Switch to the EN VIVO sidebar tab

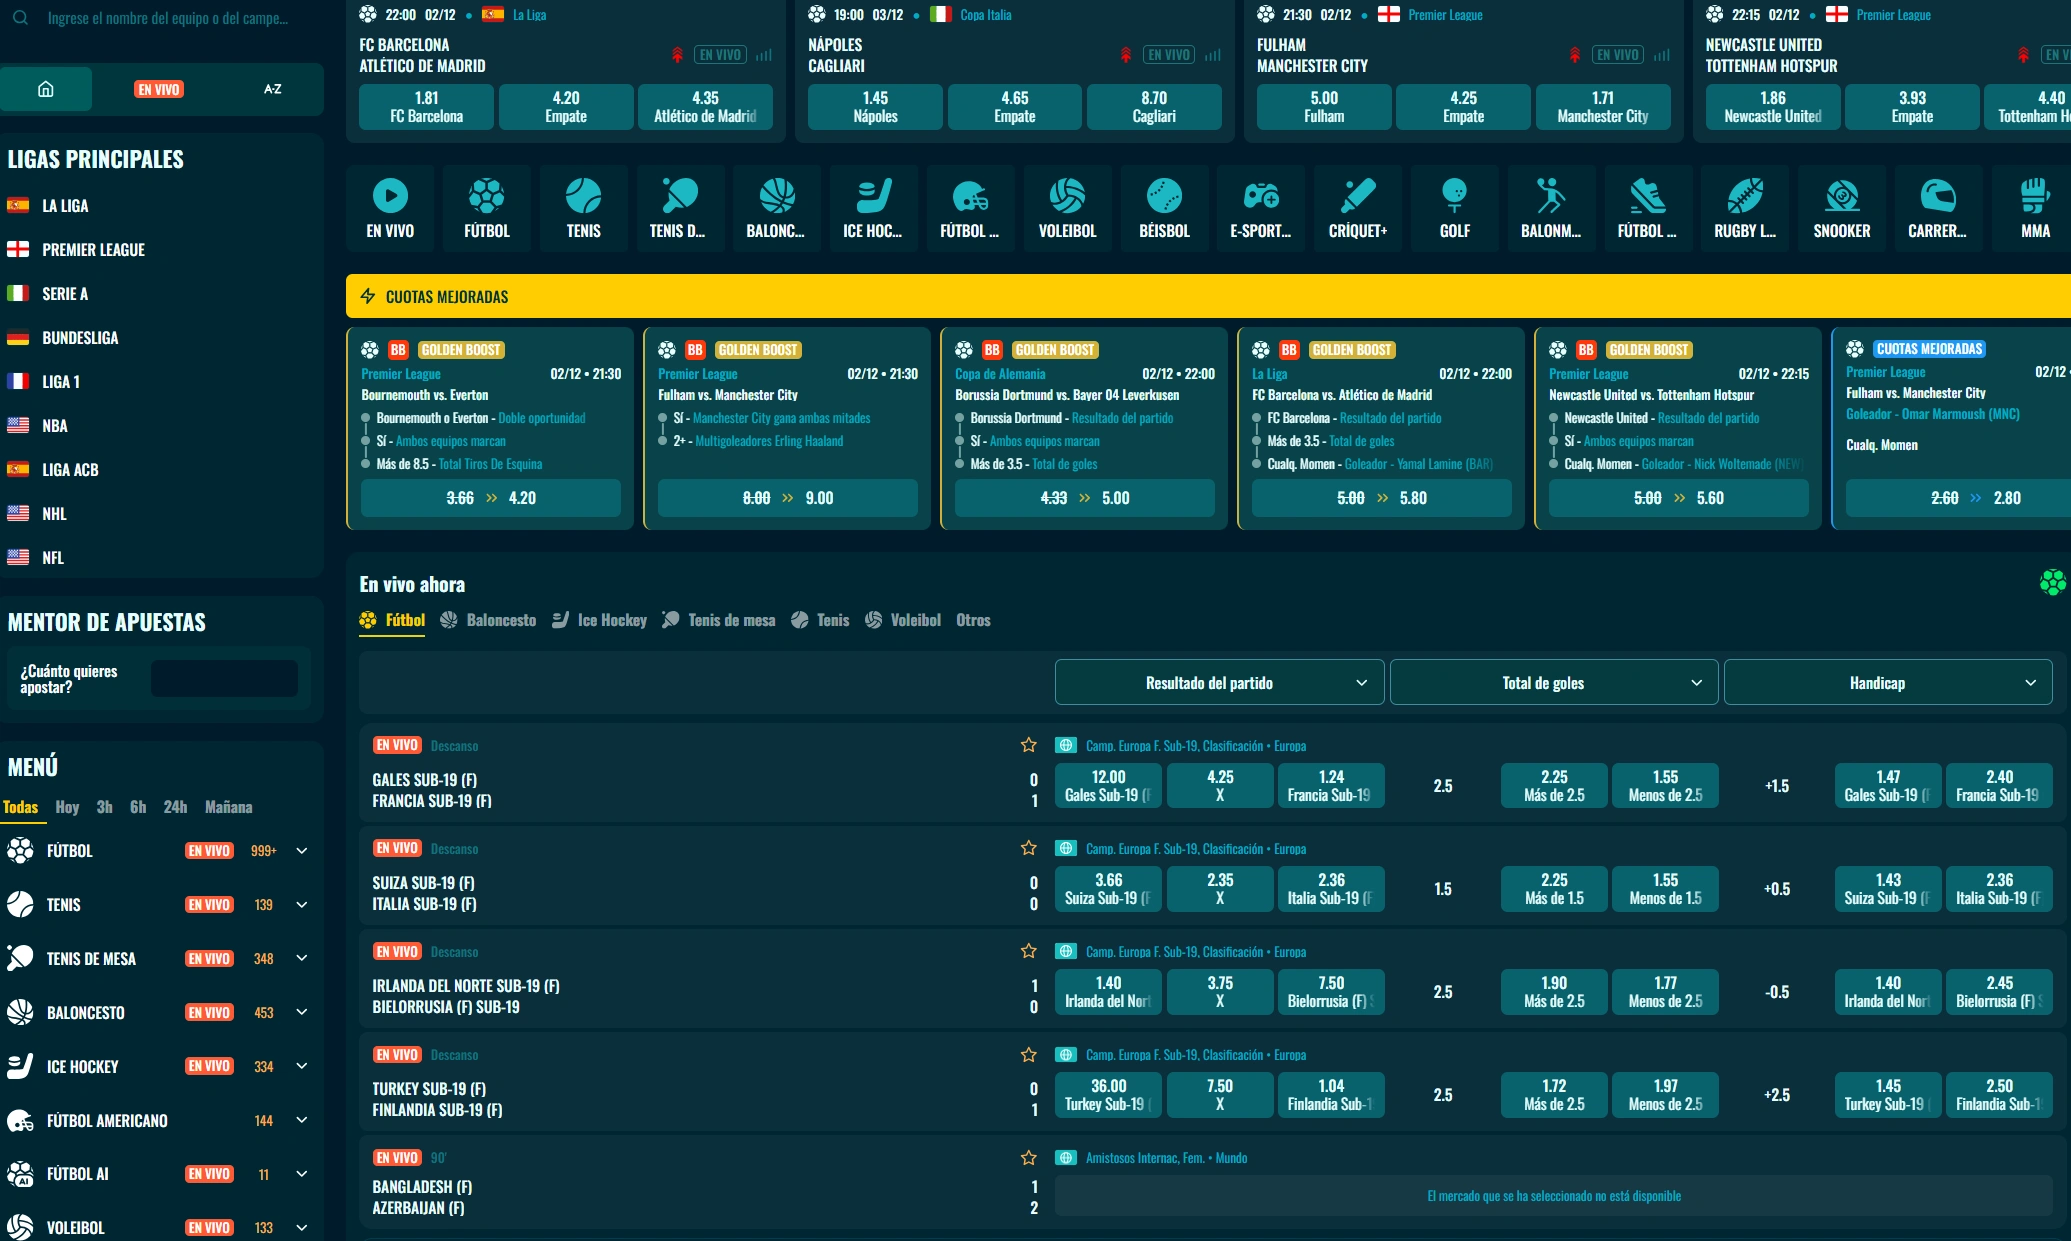[x=159, y=89]
